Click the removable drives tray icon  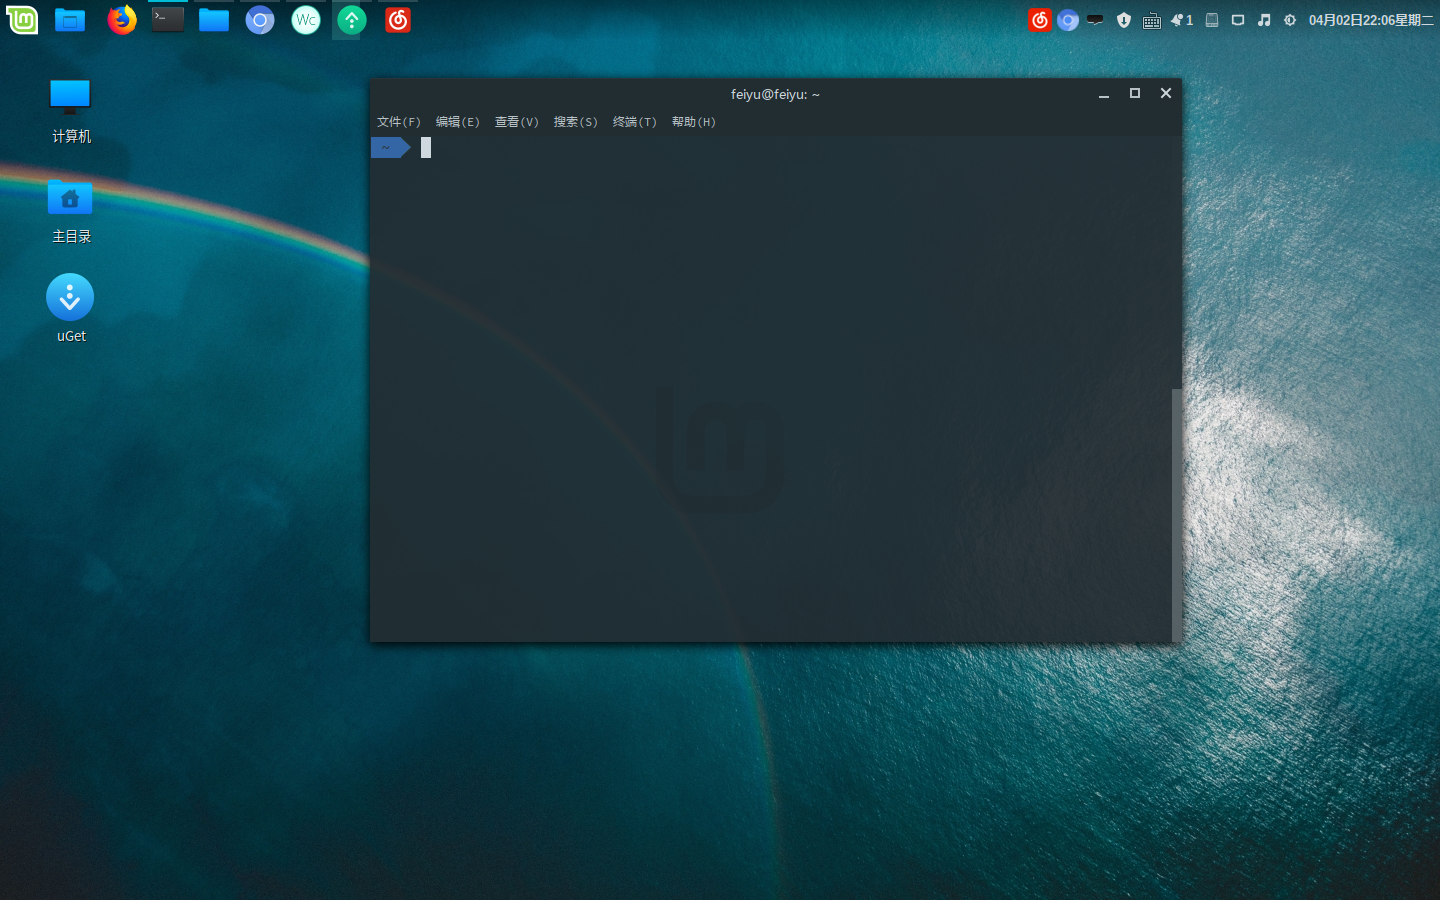(x=1212, y=20)
